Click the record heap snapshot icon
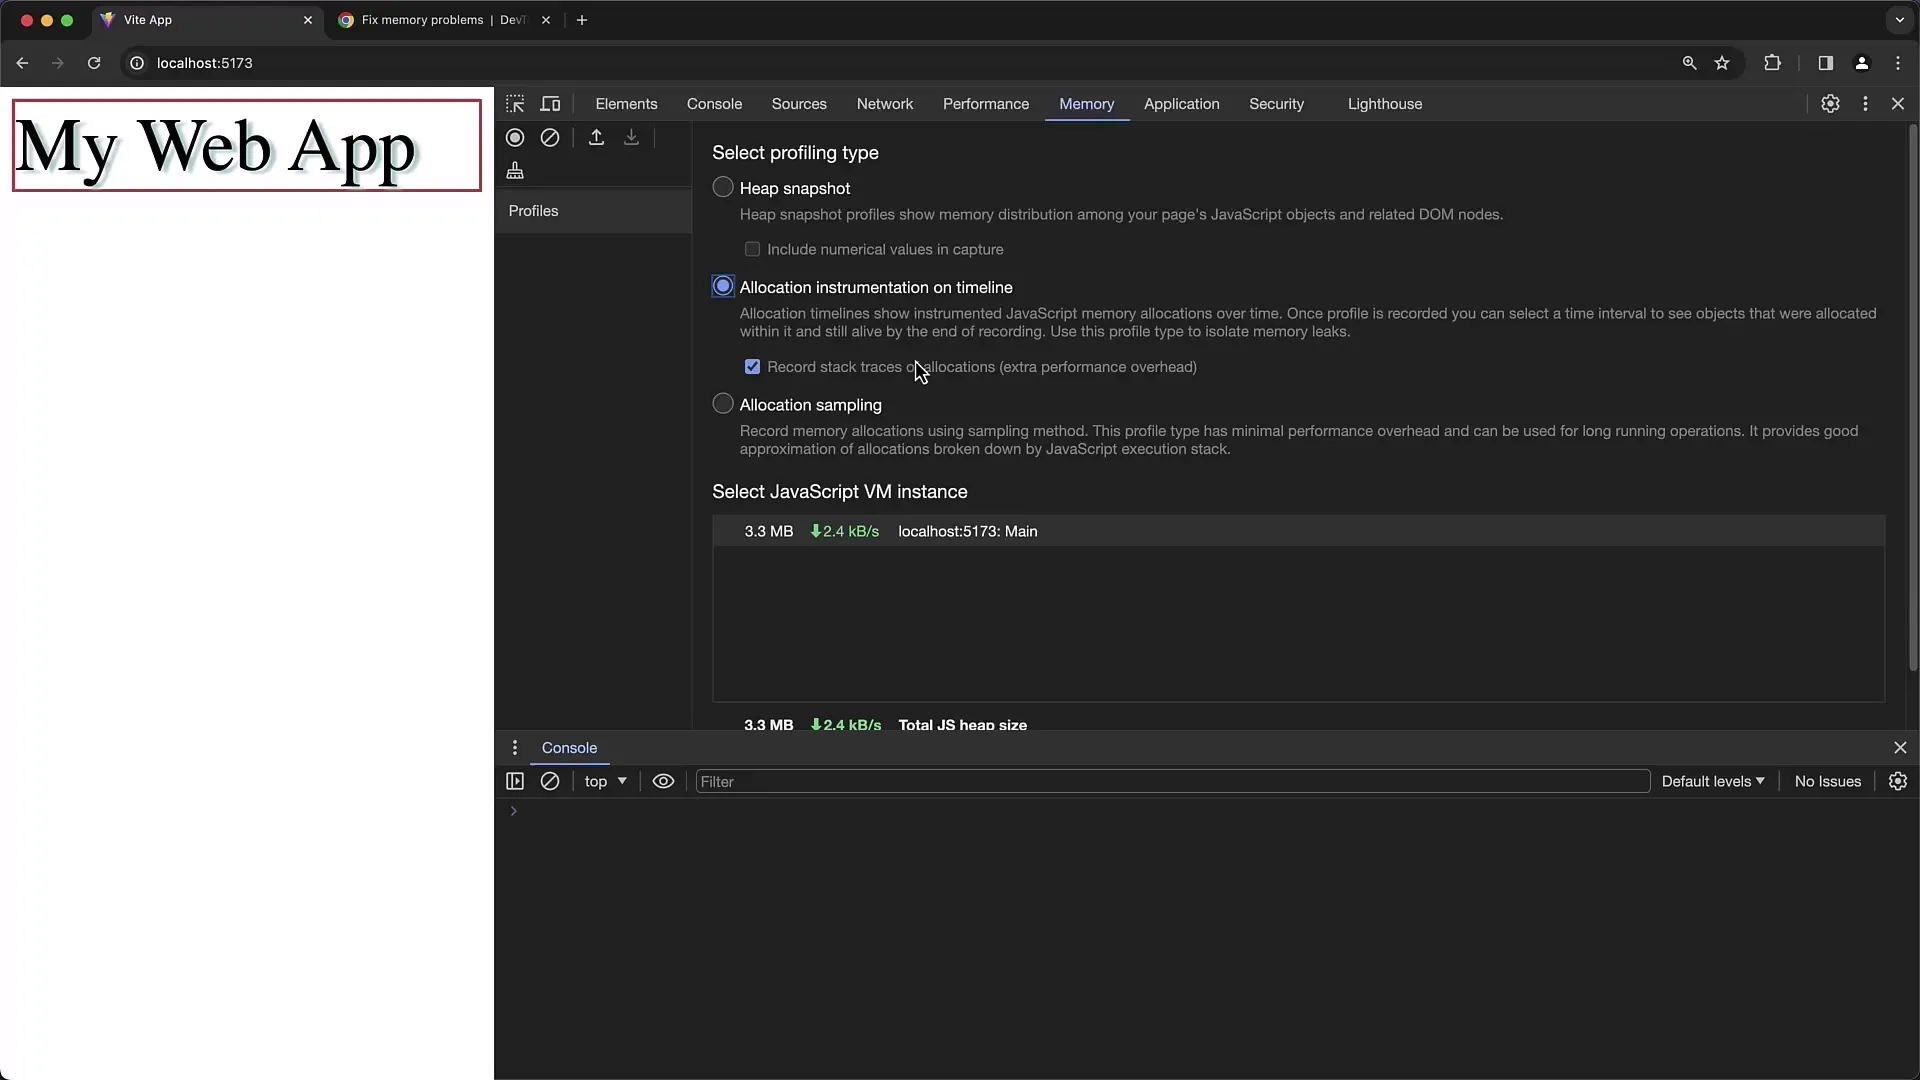The height and width of the screenshot is (1080, 1920). tap(516, 137)
